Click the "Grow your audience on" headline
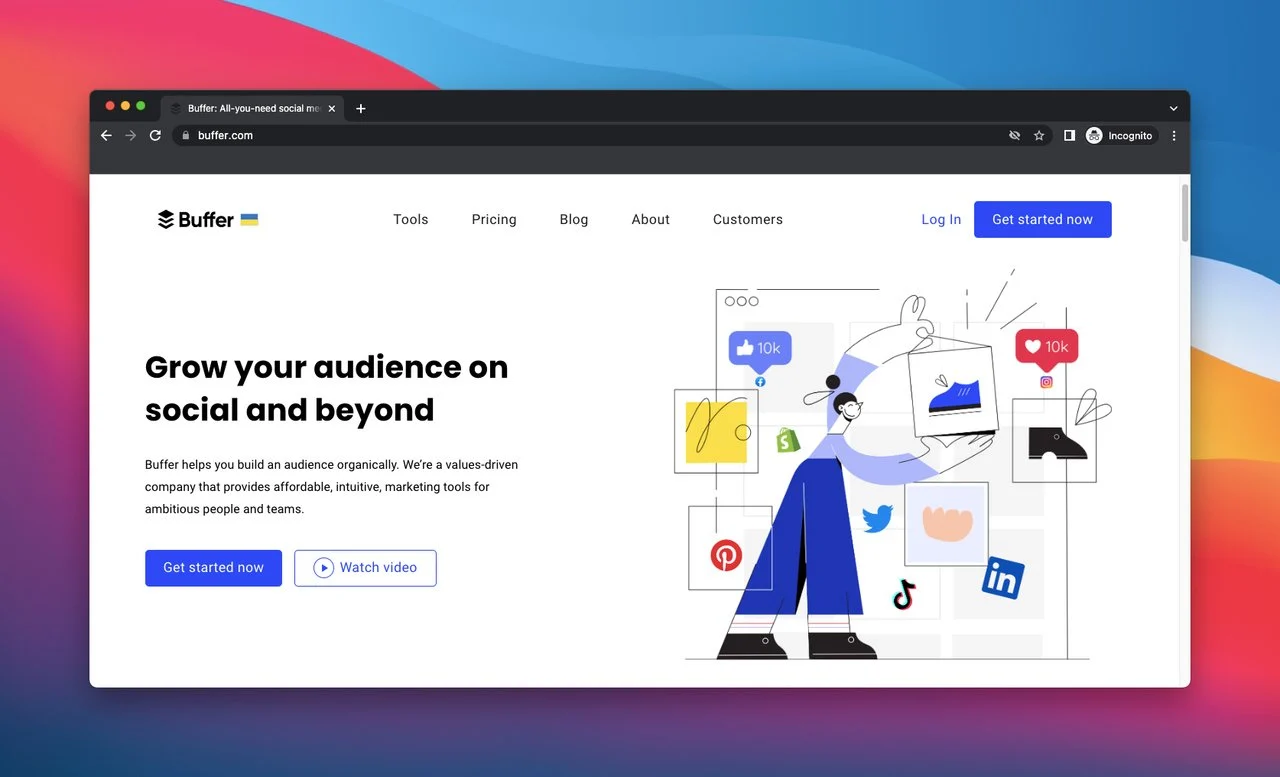Viewport: 1280px width, 777px height. coord(326,367)
